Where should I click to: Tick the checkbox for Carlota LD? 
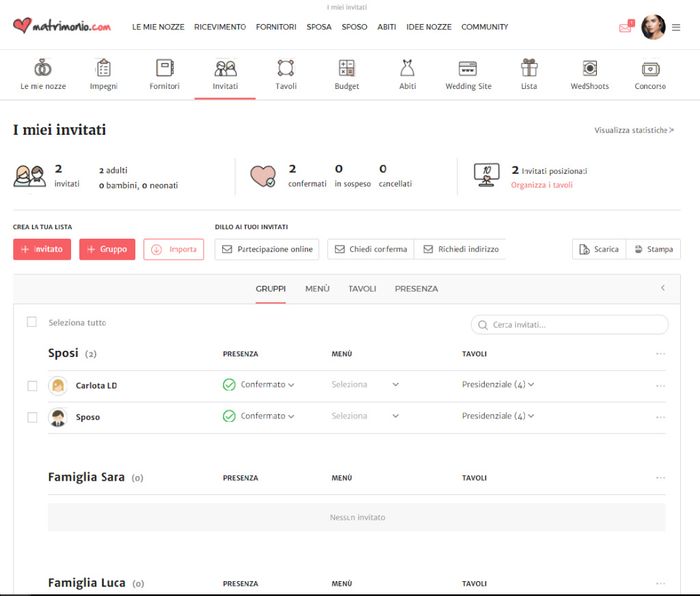32,385
